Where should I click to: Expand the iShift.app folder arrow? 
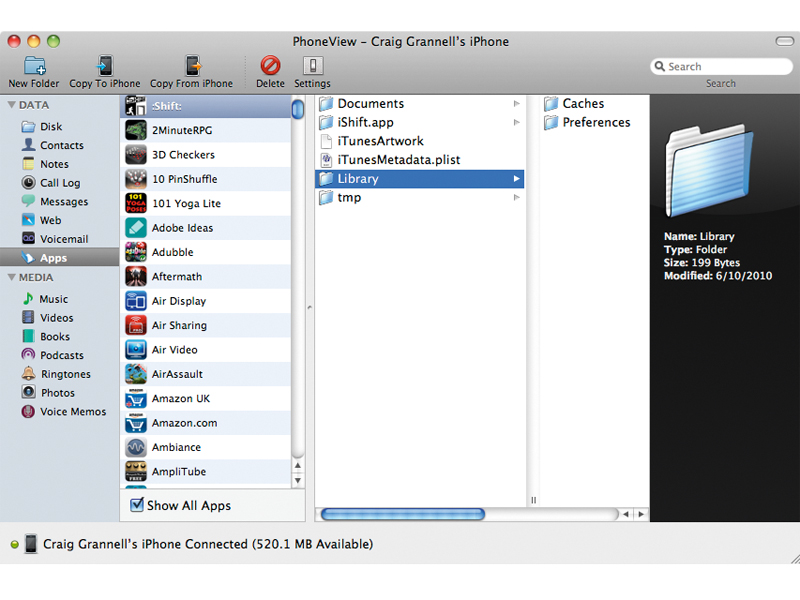tap(516, 122)
